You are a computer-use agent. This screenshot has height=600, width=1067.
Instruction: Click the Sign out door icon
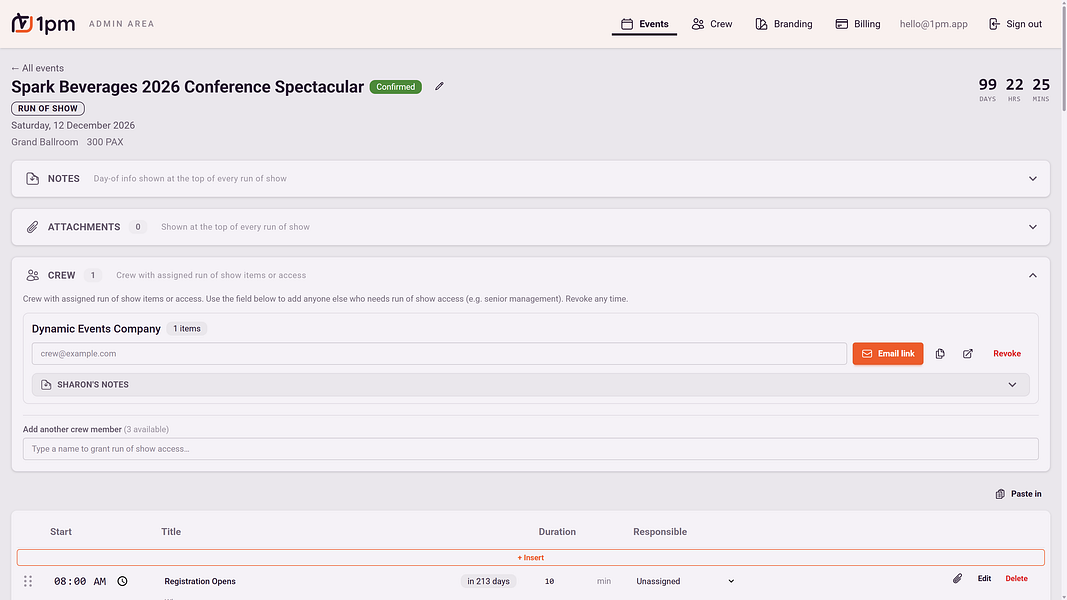tap(994, 24)
